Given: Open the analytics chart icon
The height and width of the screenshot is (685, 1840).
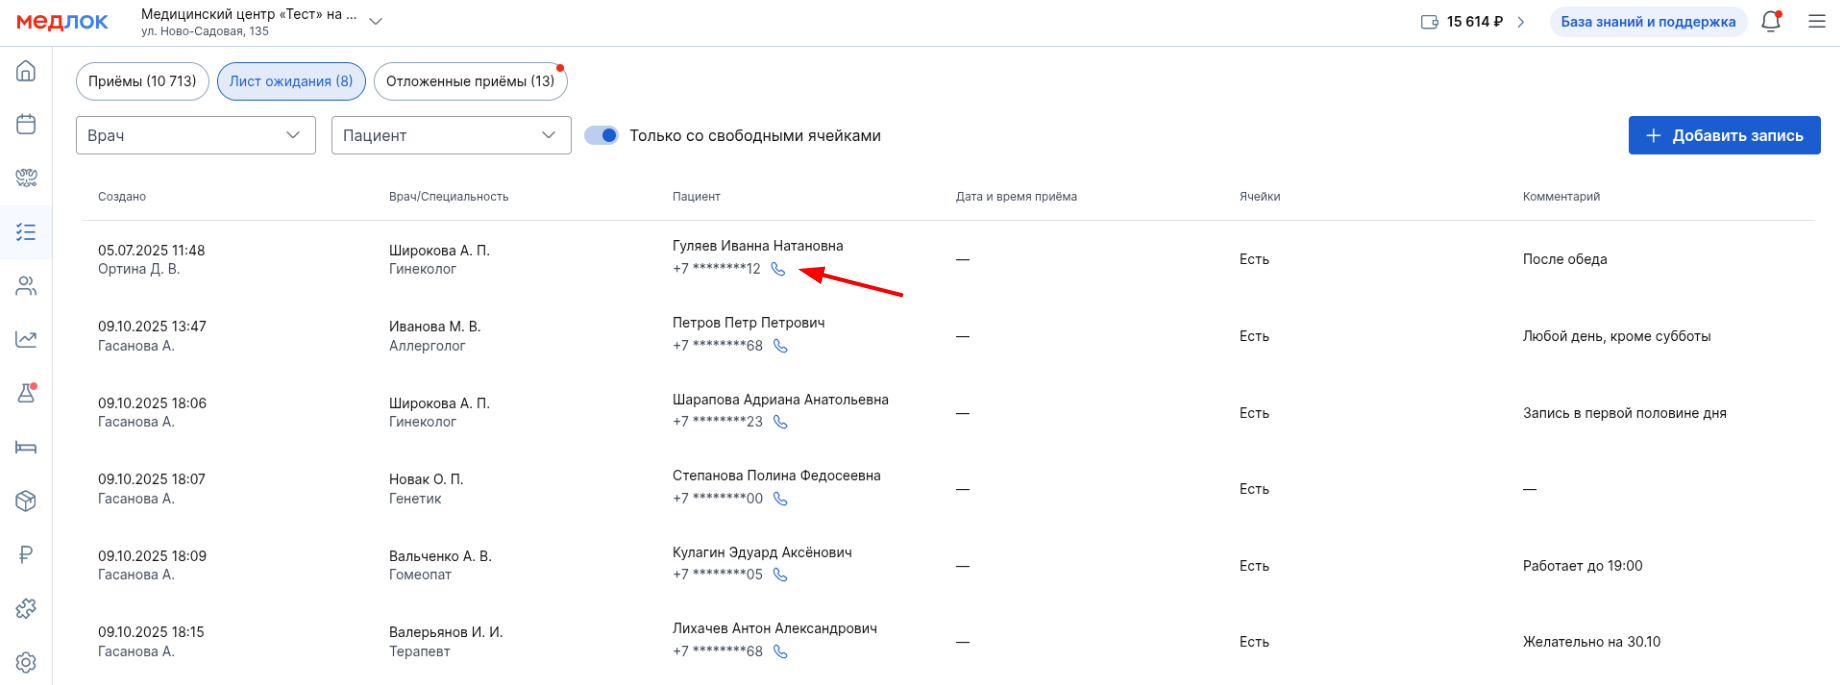Looking at the screenshot, I should pos(26,339).
